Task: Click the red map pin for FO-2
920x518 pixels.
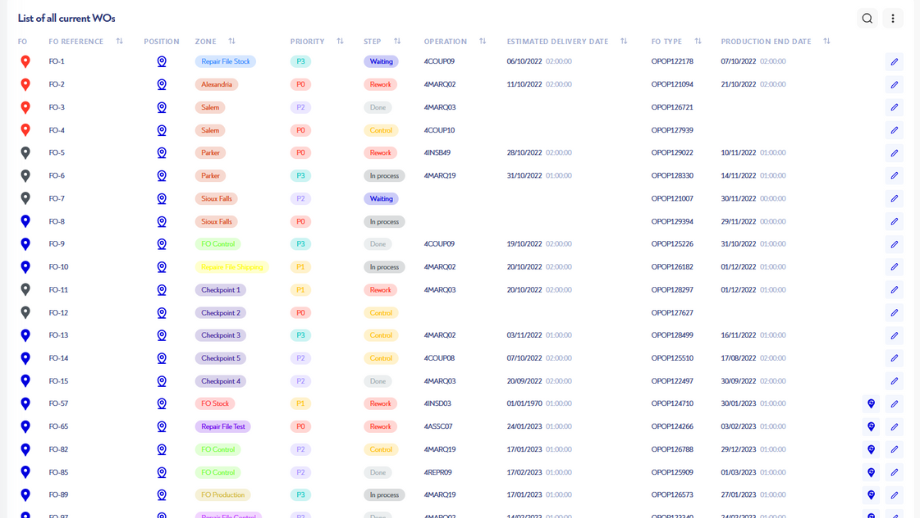Action: pos(25,85)
